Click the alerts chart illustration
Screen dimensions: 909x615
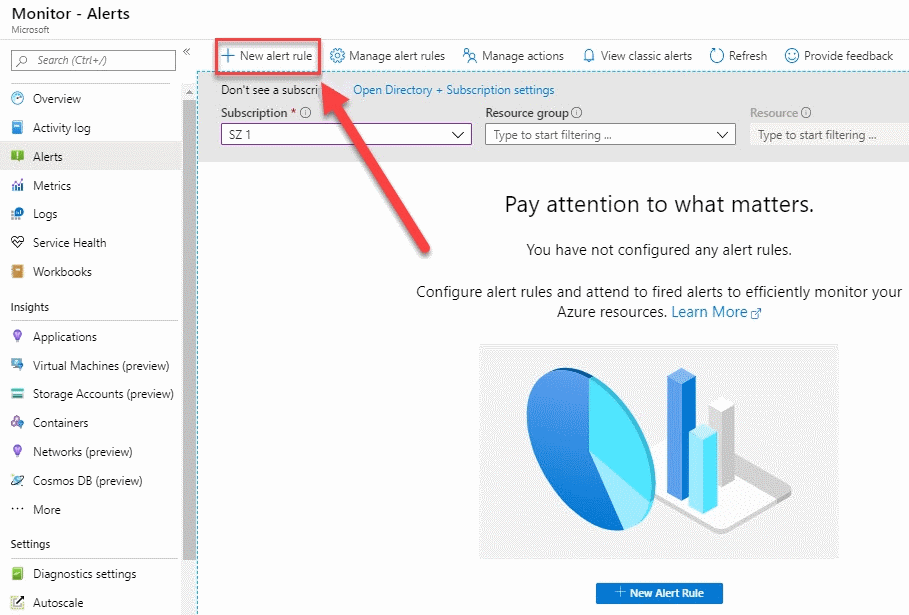pos(659,452)
